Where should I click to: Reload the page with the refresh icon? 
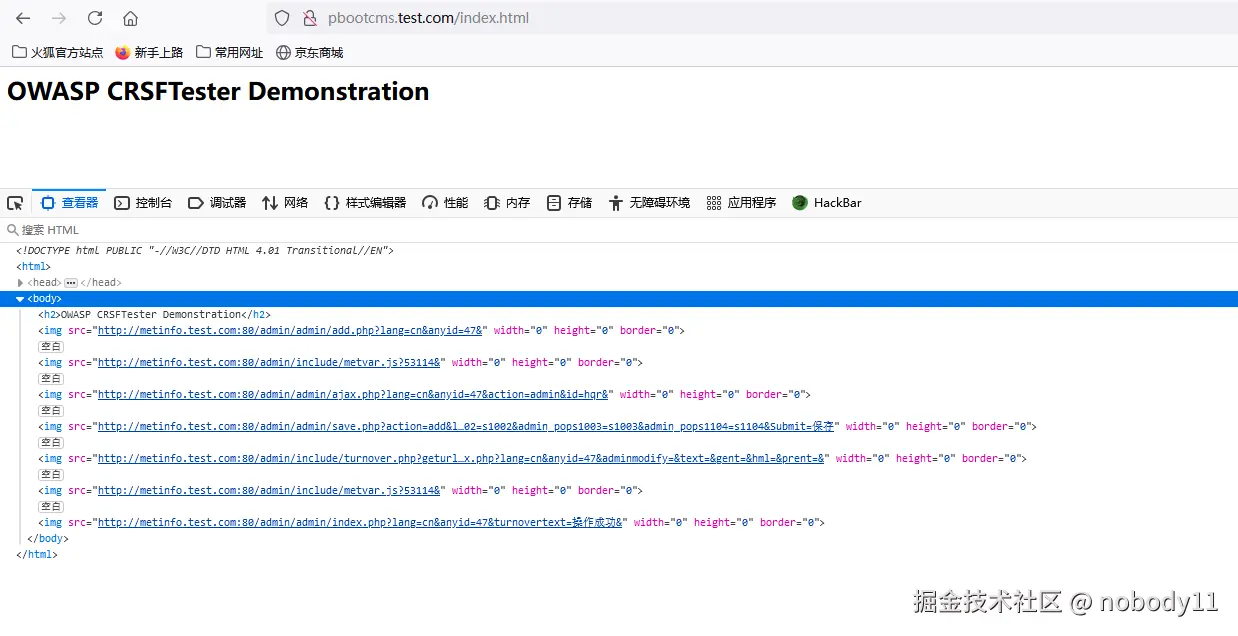pos(95,18)
